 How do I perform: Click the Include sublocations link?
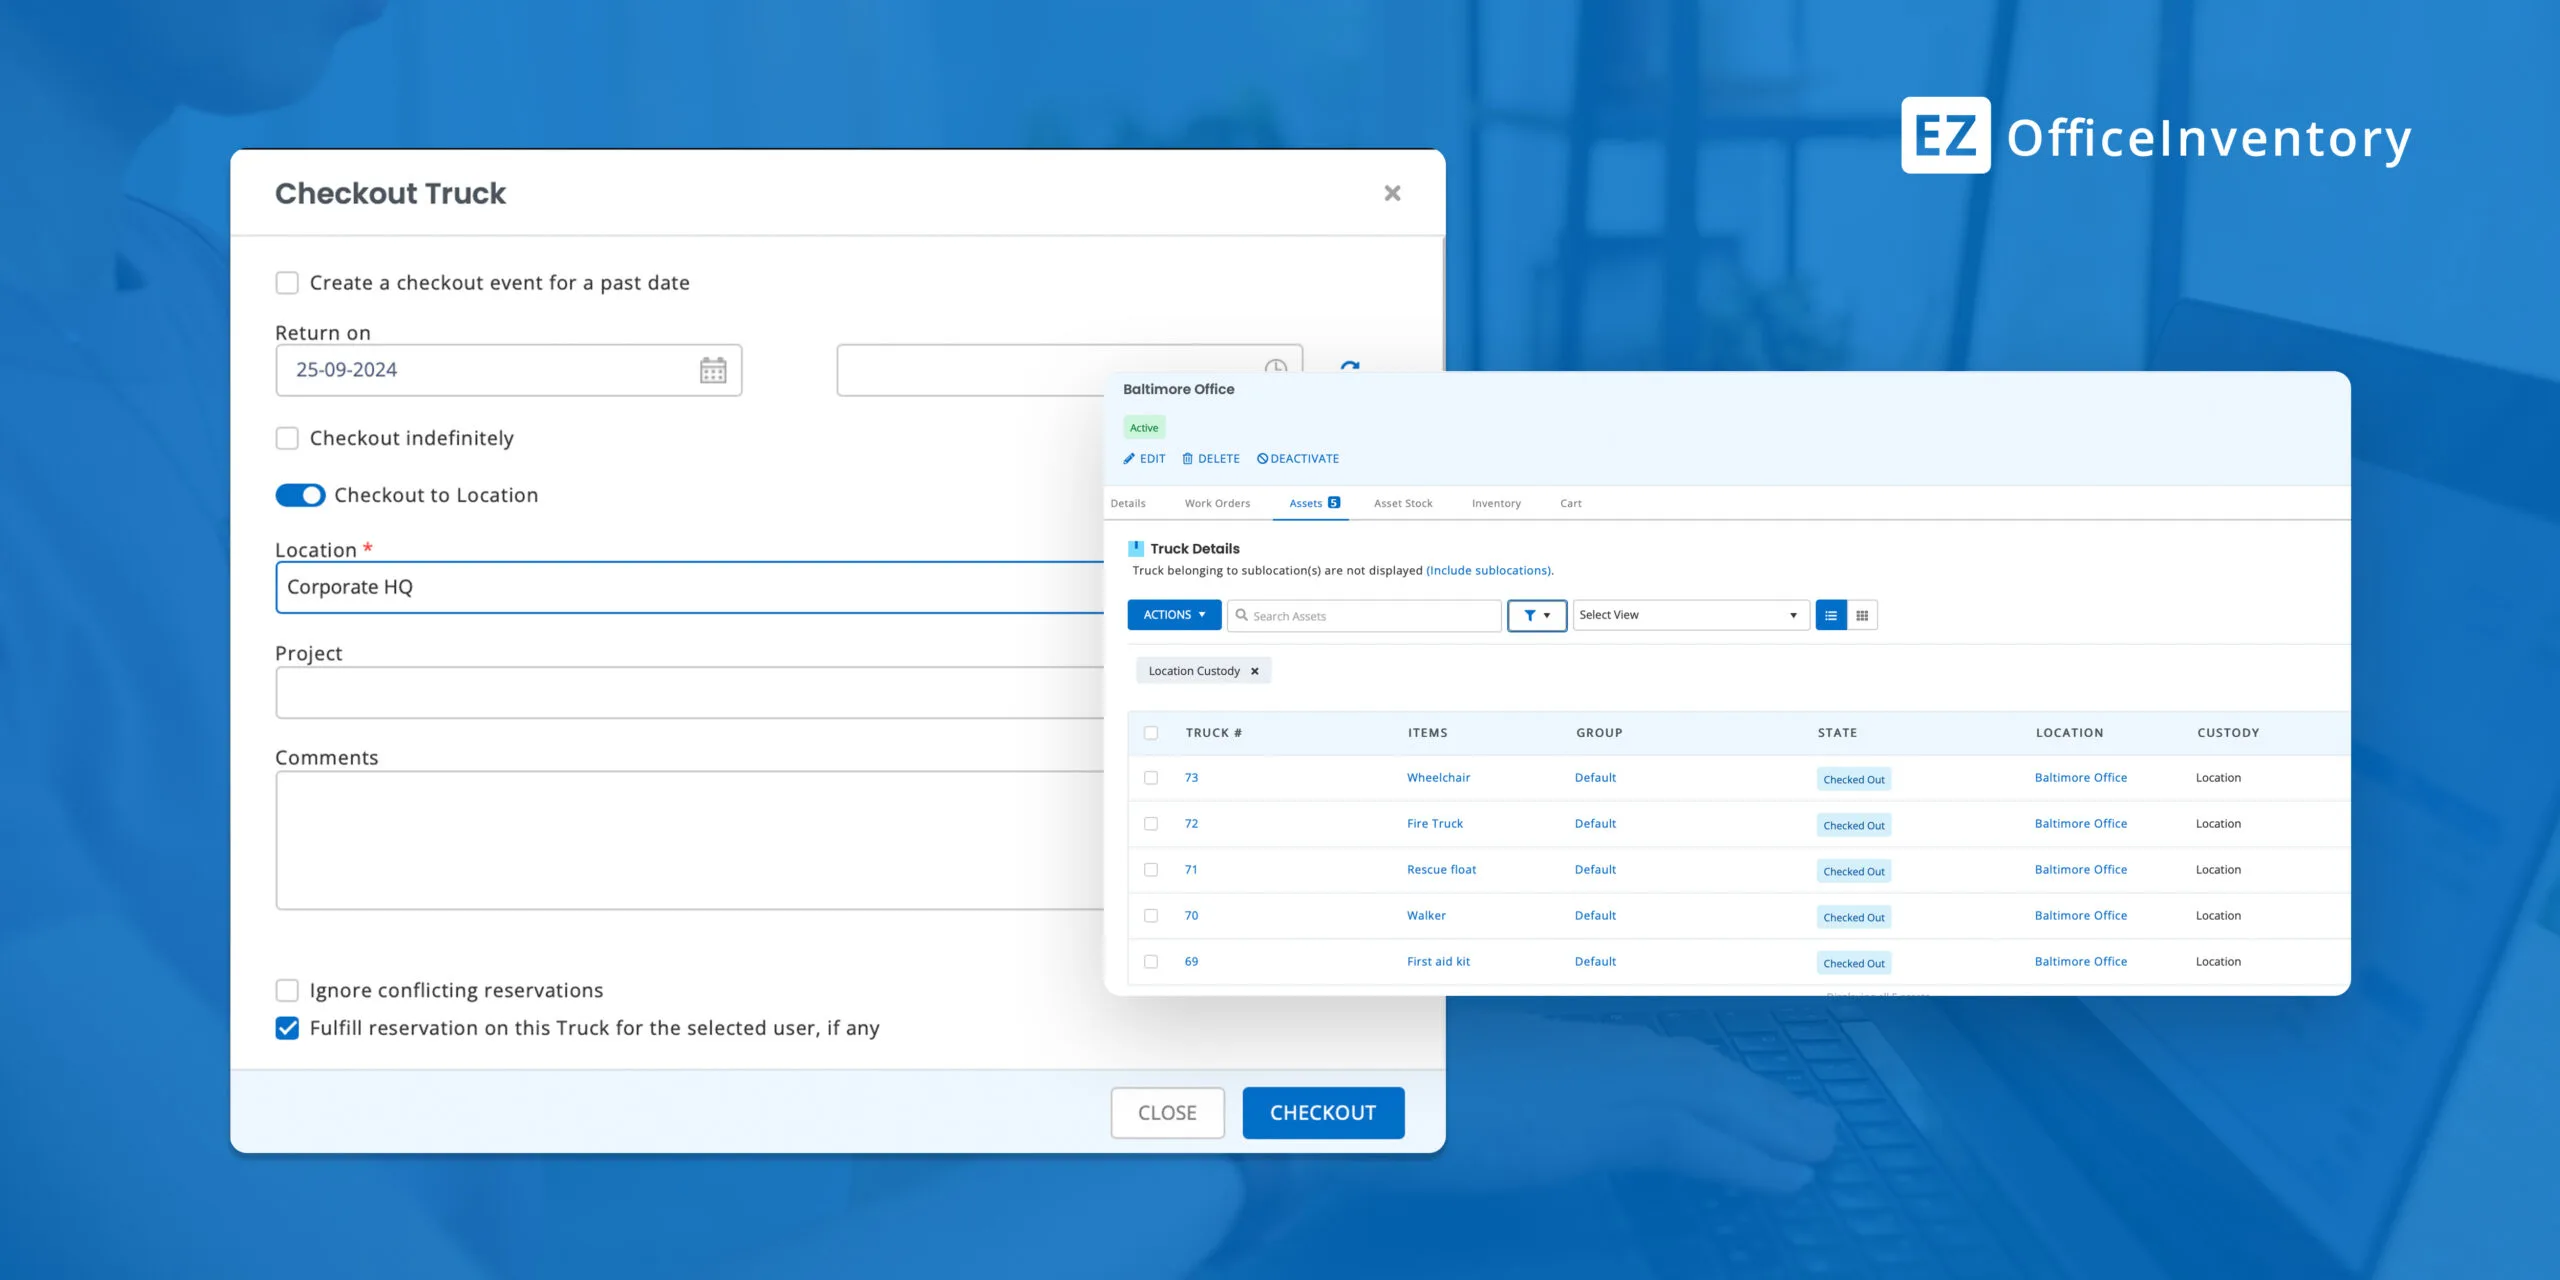pyautogui.click(x=1488, y=571)
